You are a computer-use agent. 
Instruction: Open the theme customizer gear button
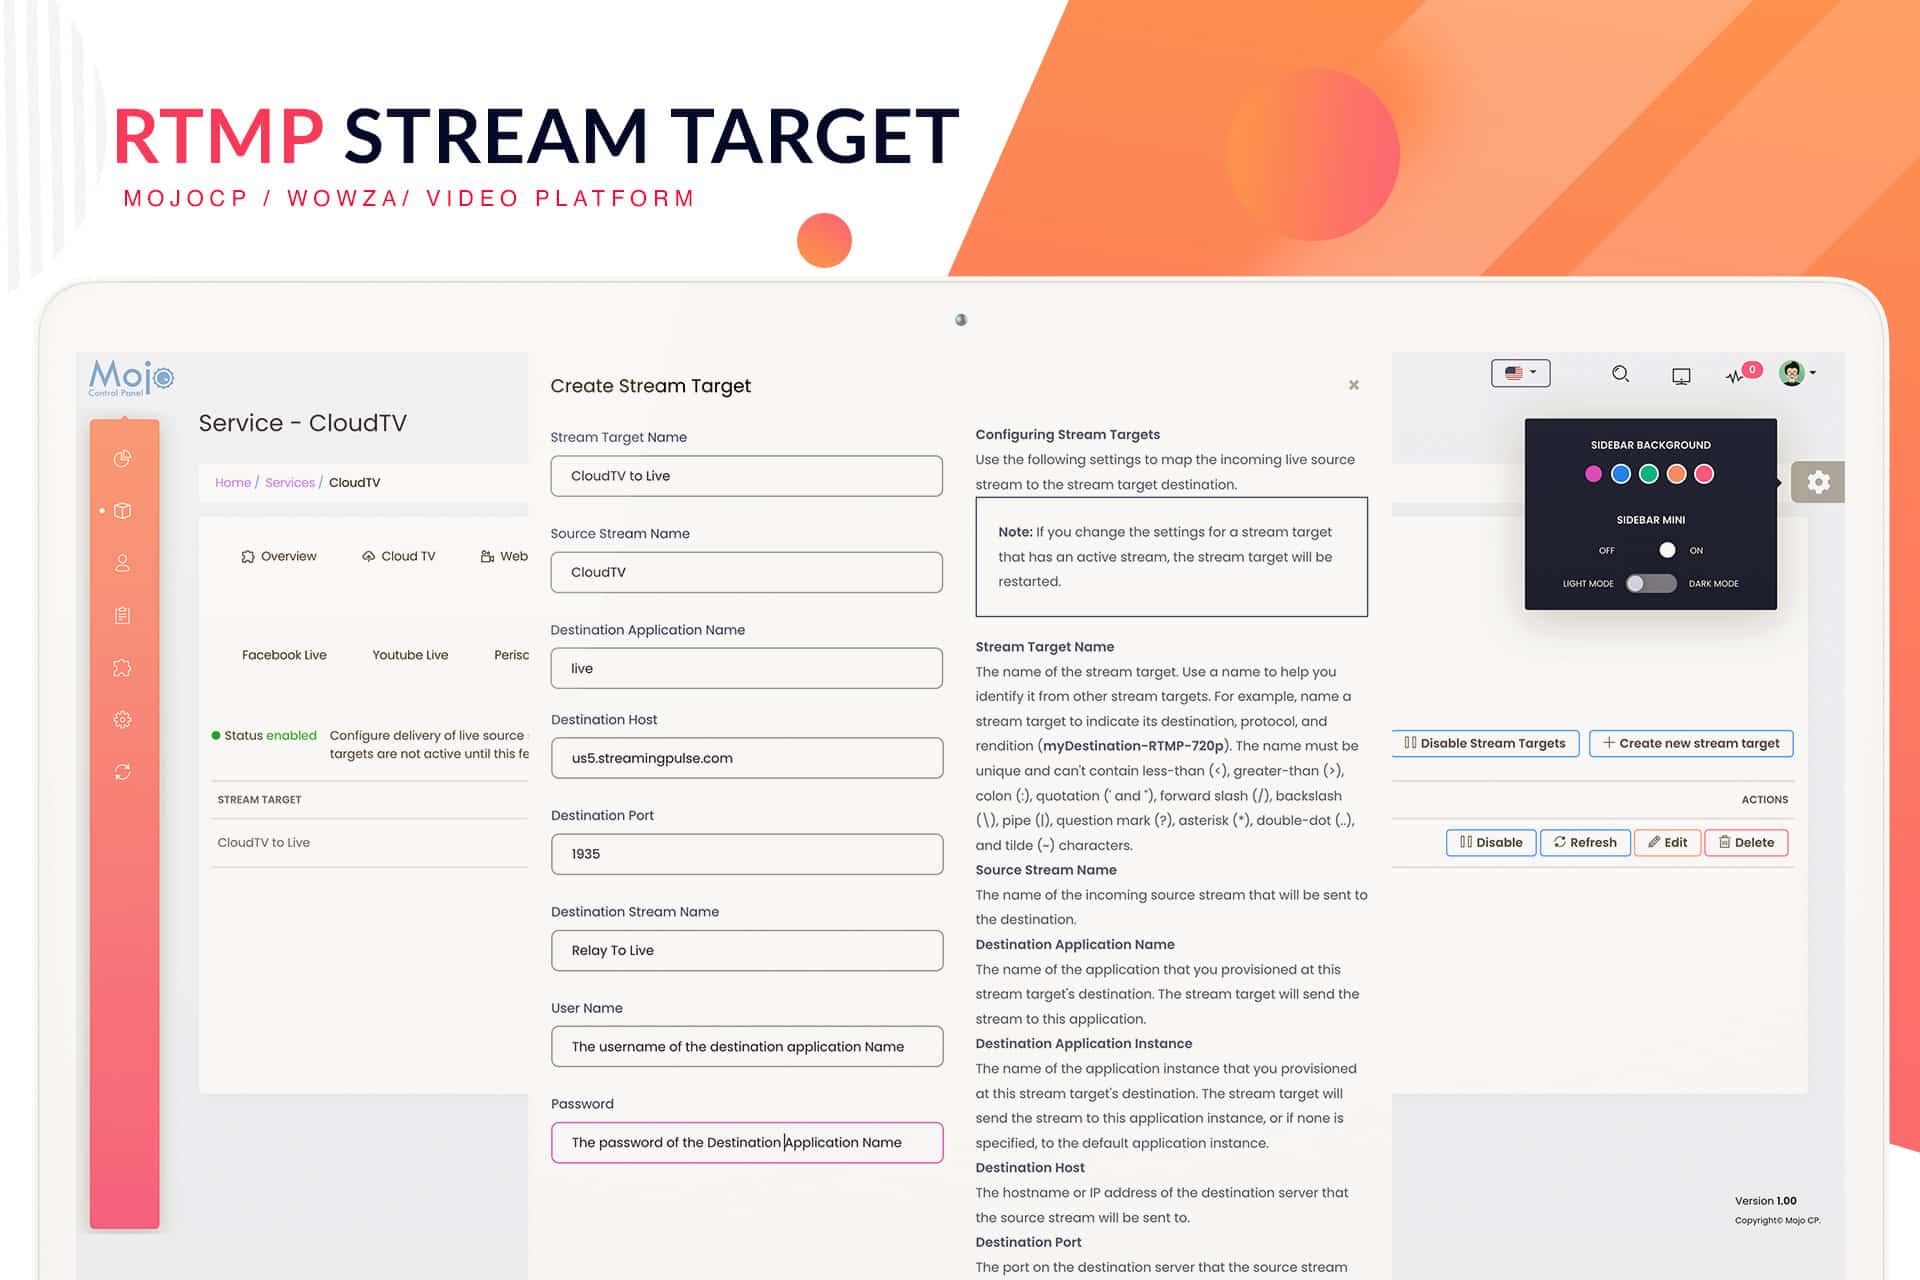coord(1818,482)
